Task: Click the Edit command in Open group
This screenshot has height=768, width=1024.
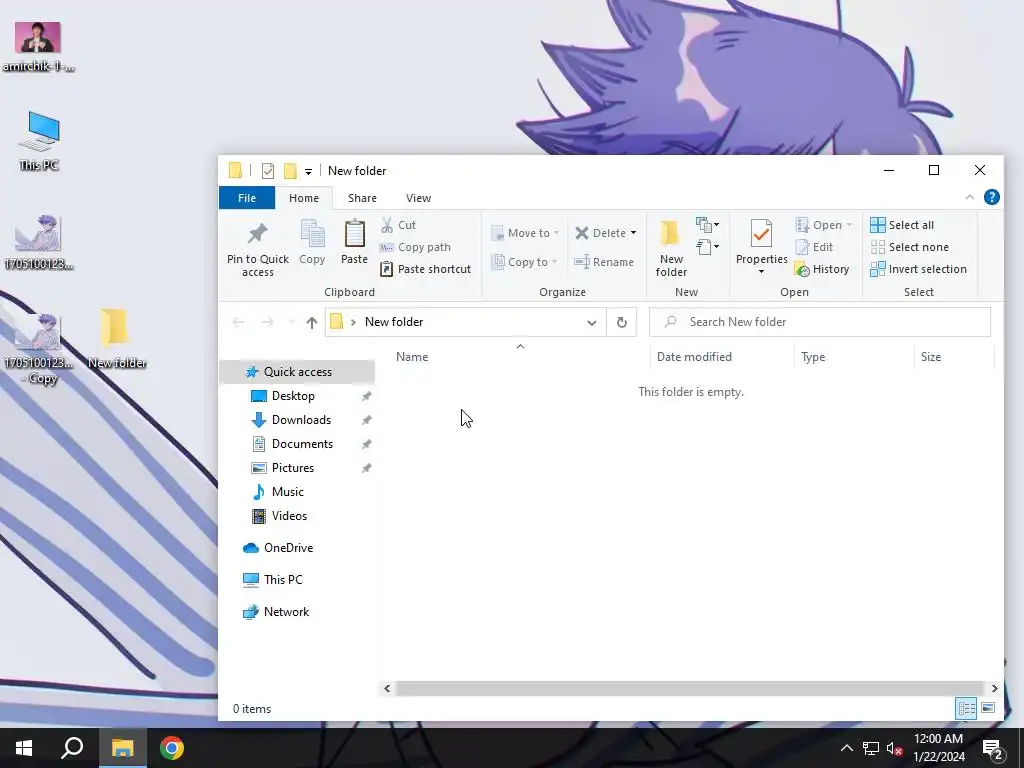Action: [x=814, y=247]
